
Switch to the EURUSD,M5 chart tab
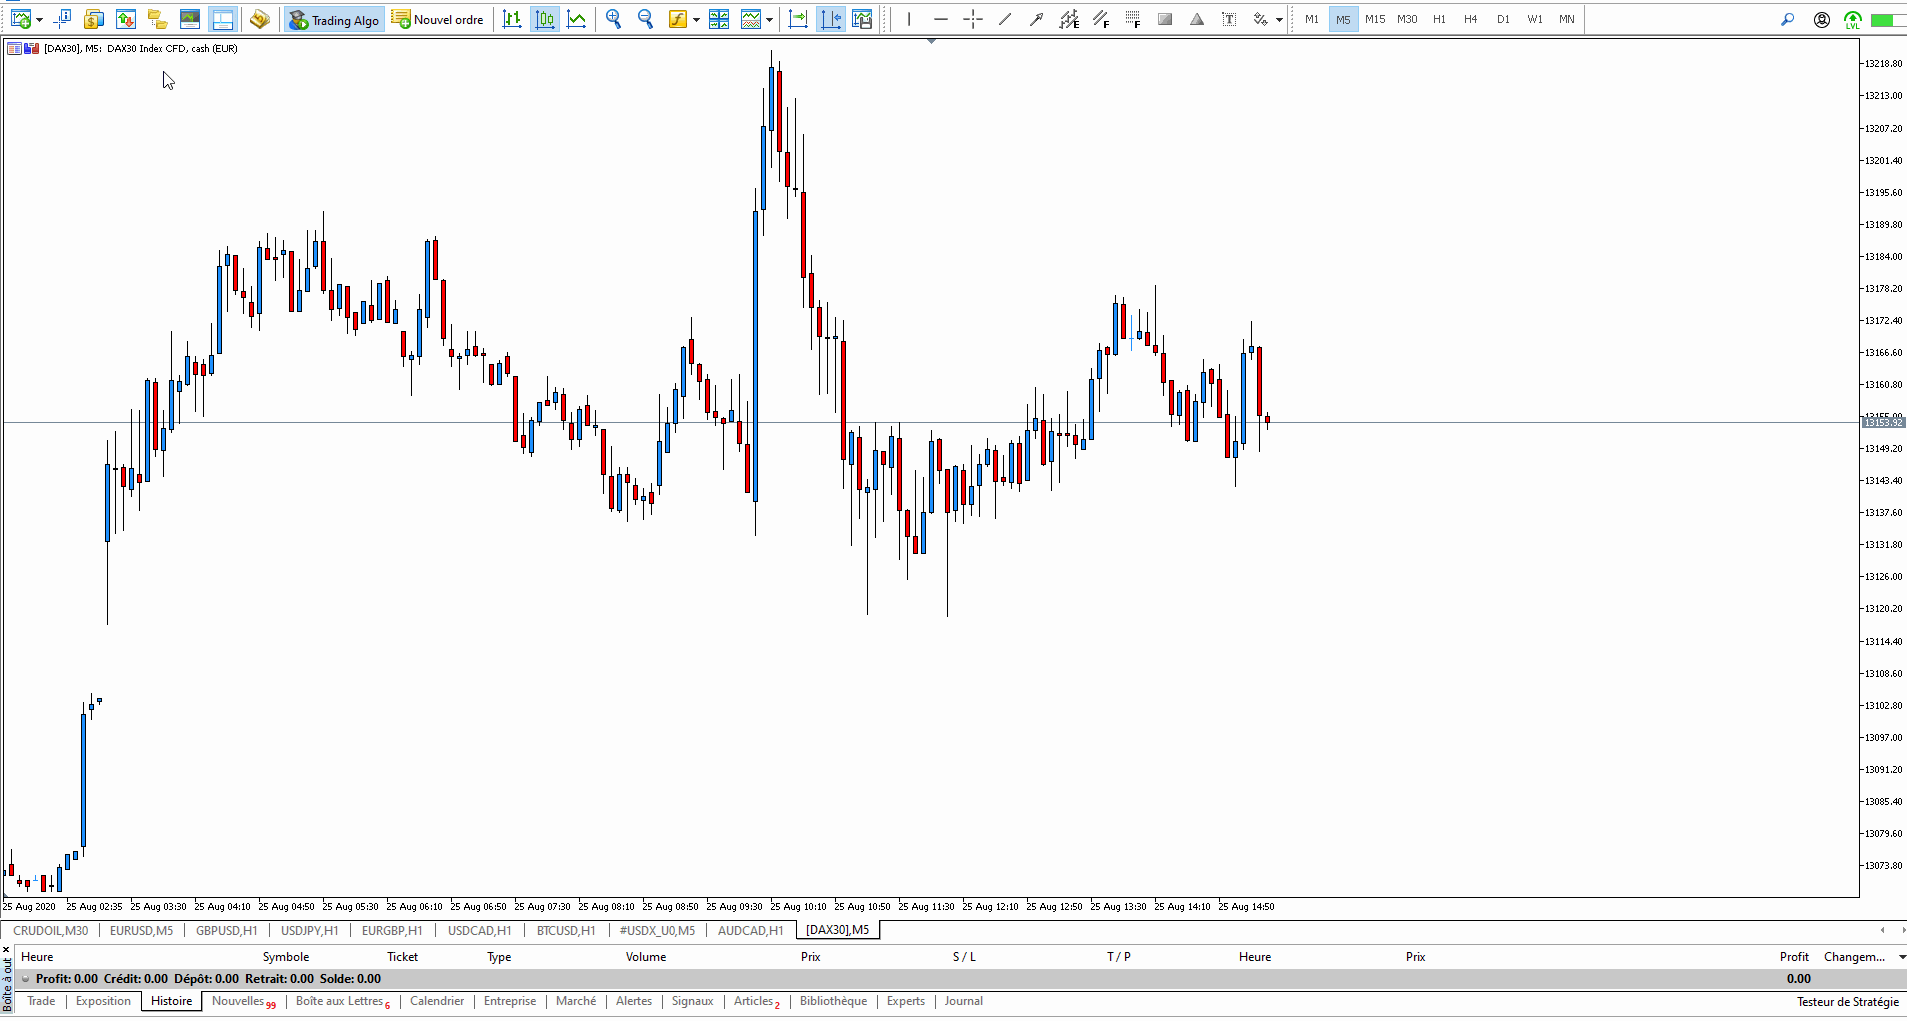point(141,930)
